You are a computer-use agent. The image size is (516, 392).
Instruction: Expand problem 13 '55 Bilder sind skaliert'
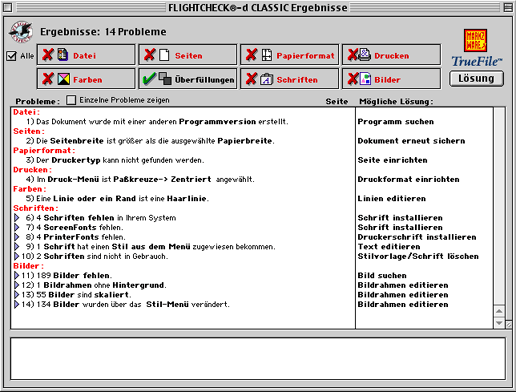17,295
